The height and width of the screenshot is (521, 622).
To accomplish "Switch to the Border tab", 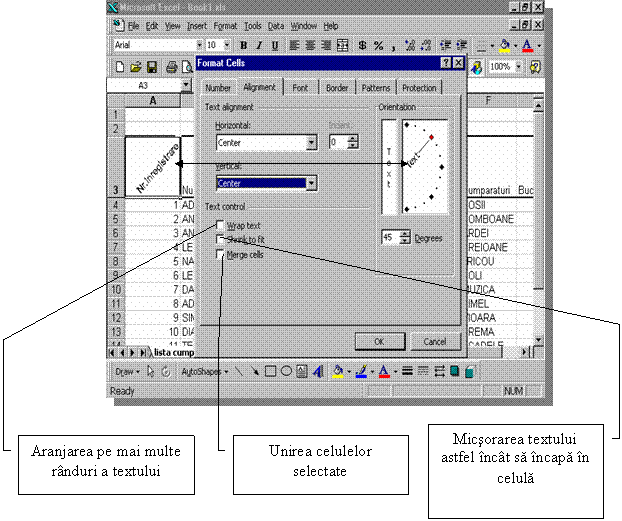I will point(337,88).
